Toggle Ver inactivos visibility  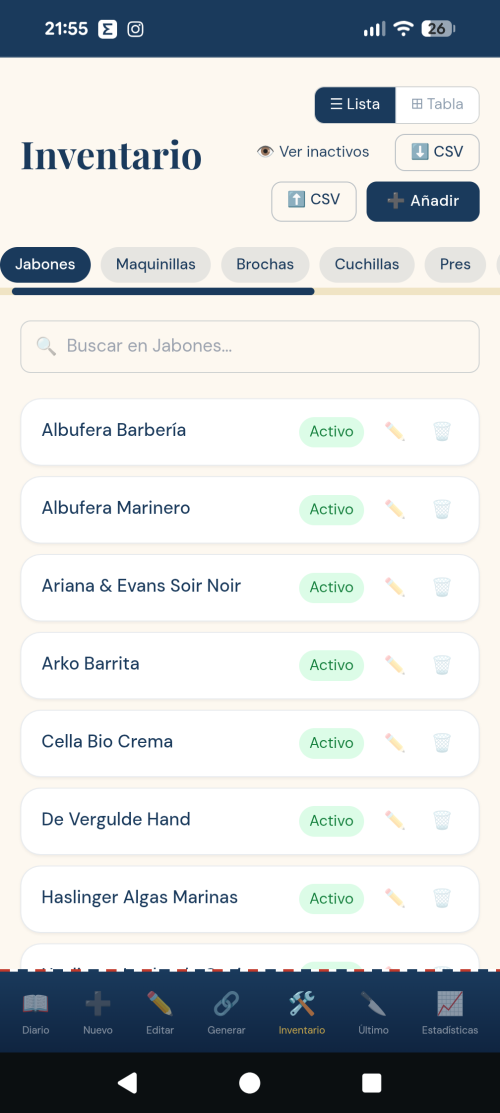313,152
